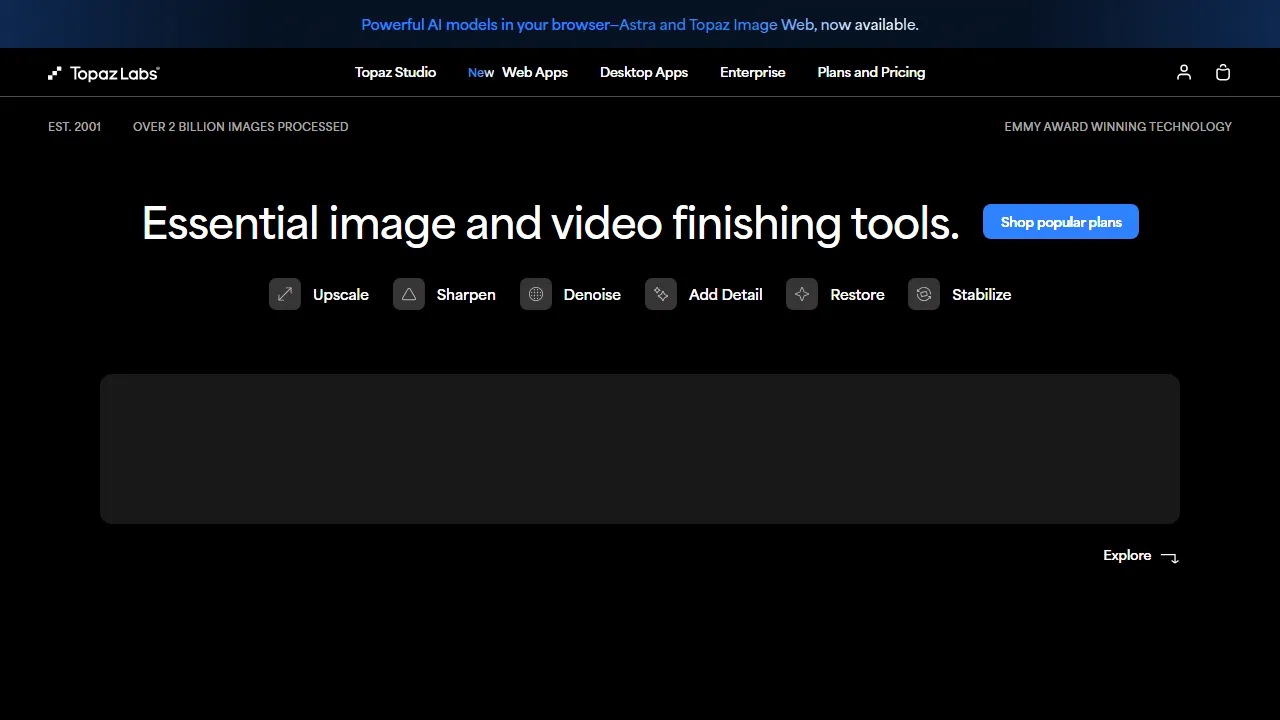Click the Restore star icon
This screenshot has width=1280, height=720.
point(802,294)
